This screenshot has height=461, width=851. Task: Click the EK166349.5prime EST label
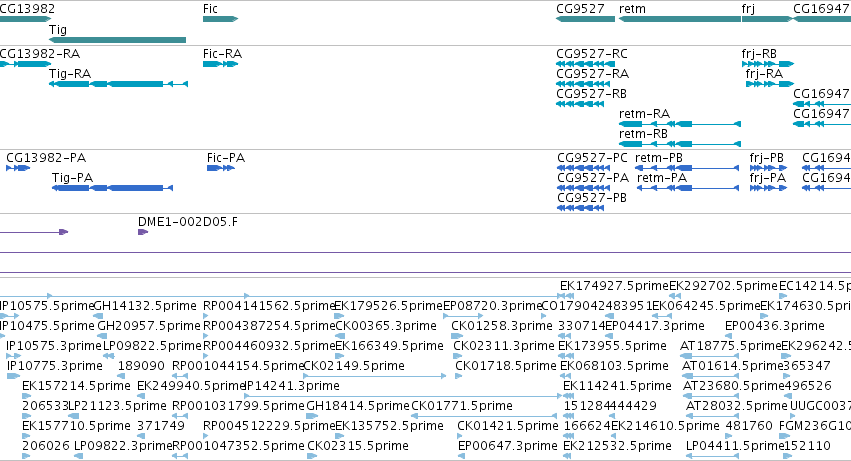tap(390, 346)
